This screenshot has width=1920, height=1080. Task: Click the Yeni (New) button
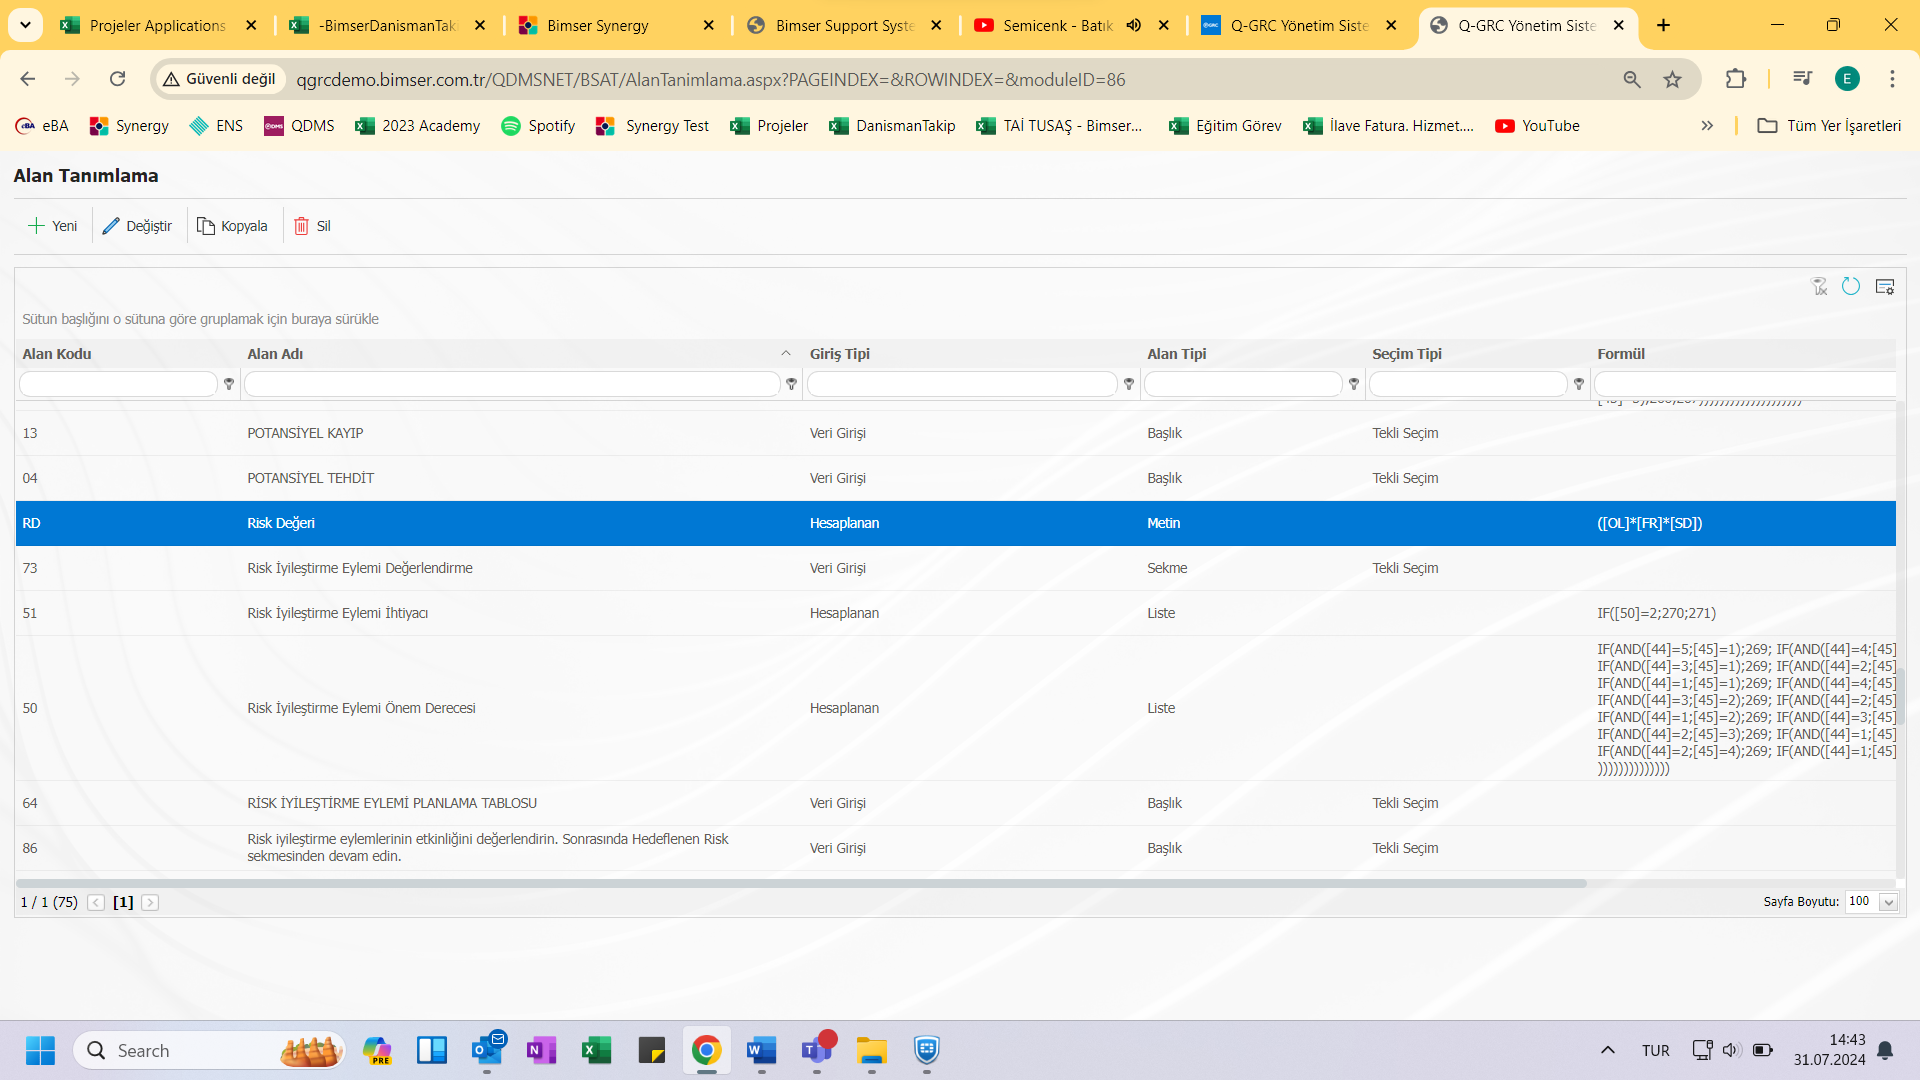[x=51, y=225]
